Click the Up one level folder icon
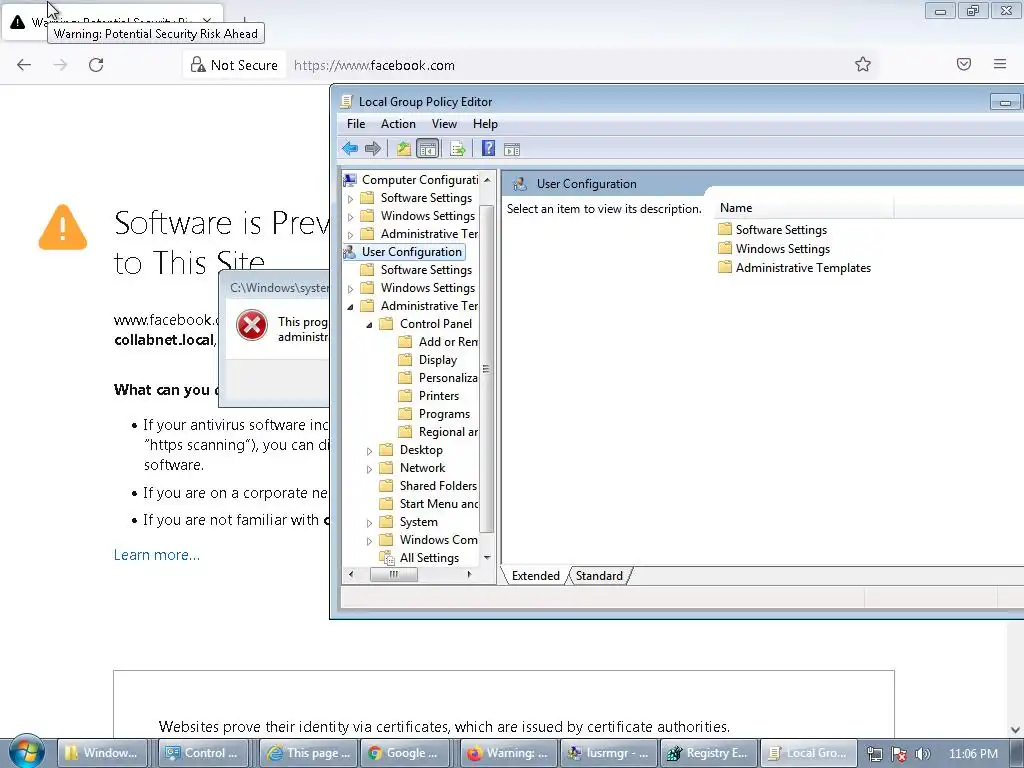Viewport: 1024px width, 768px height. tap(404, 149)
